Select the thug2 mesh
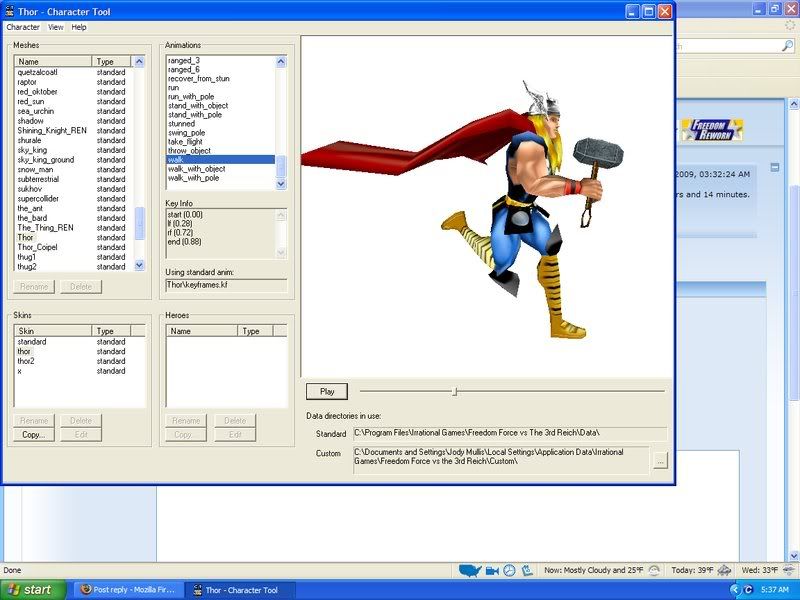This screenshot has height=600, width=800. tap(27, 266)
